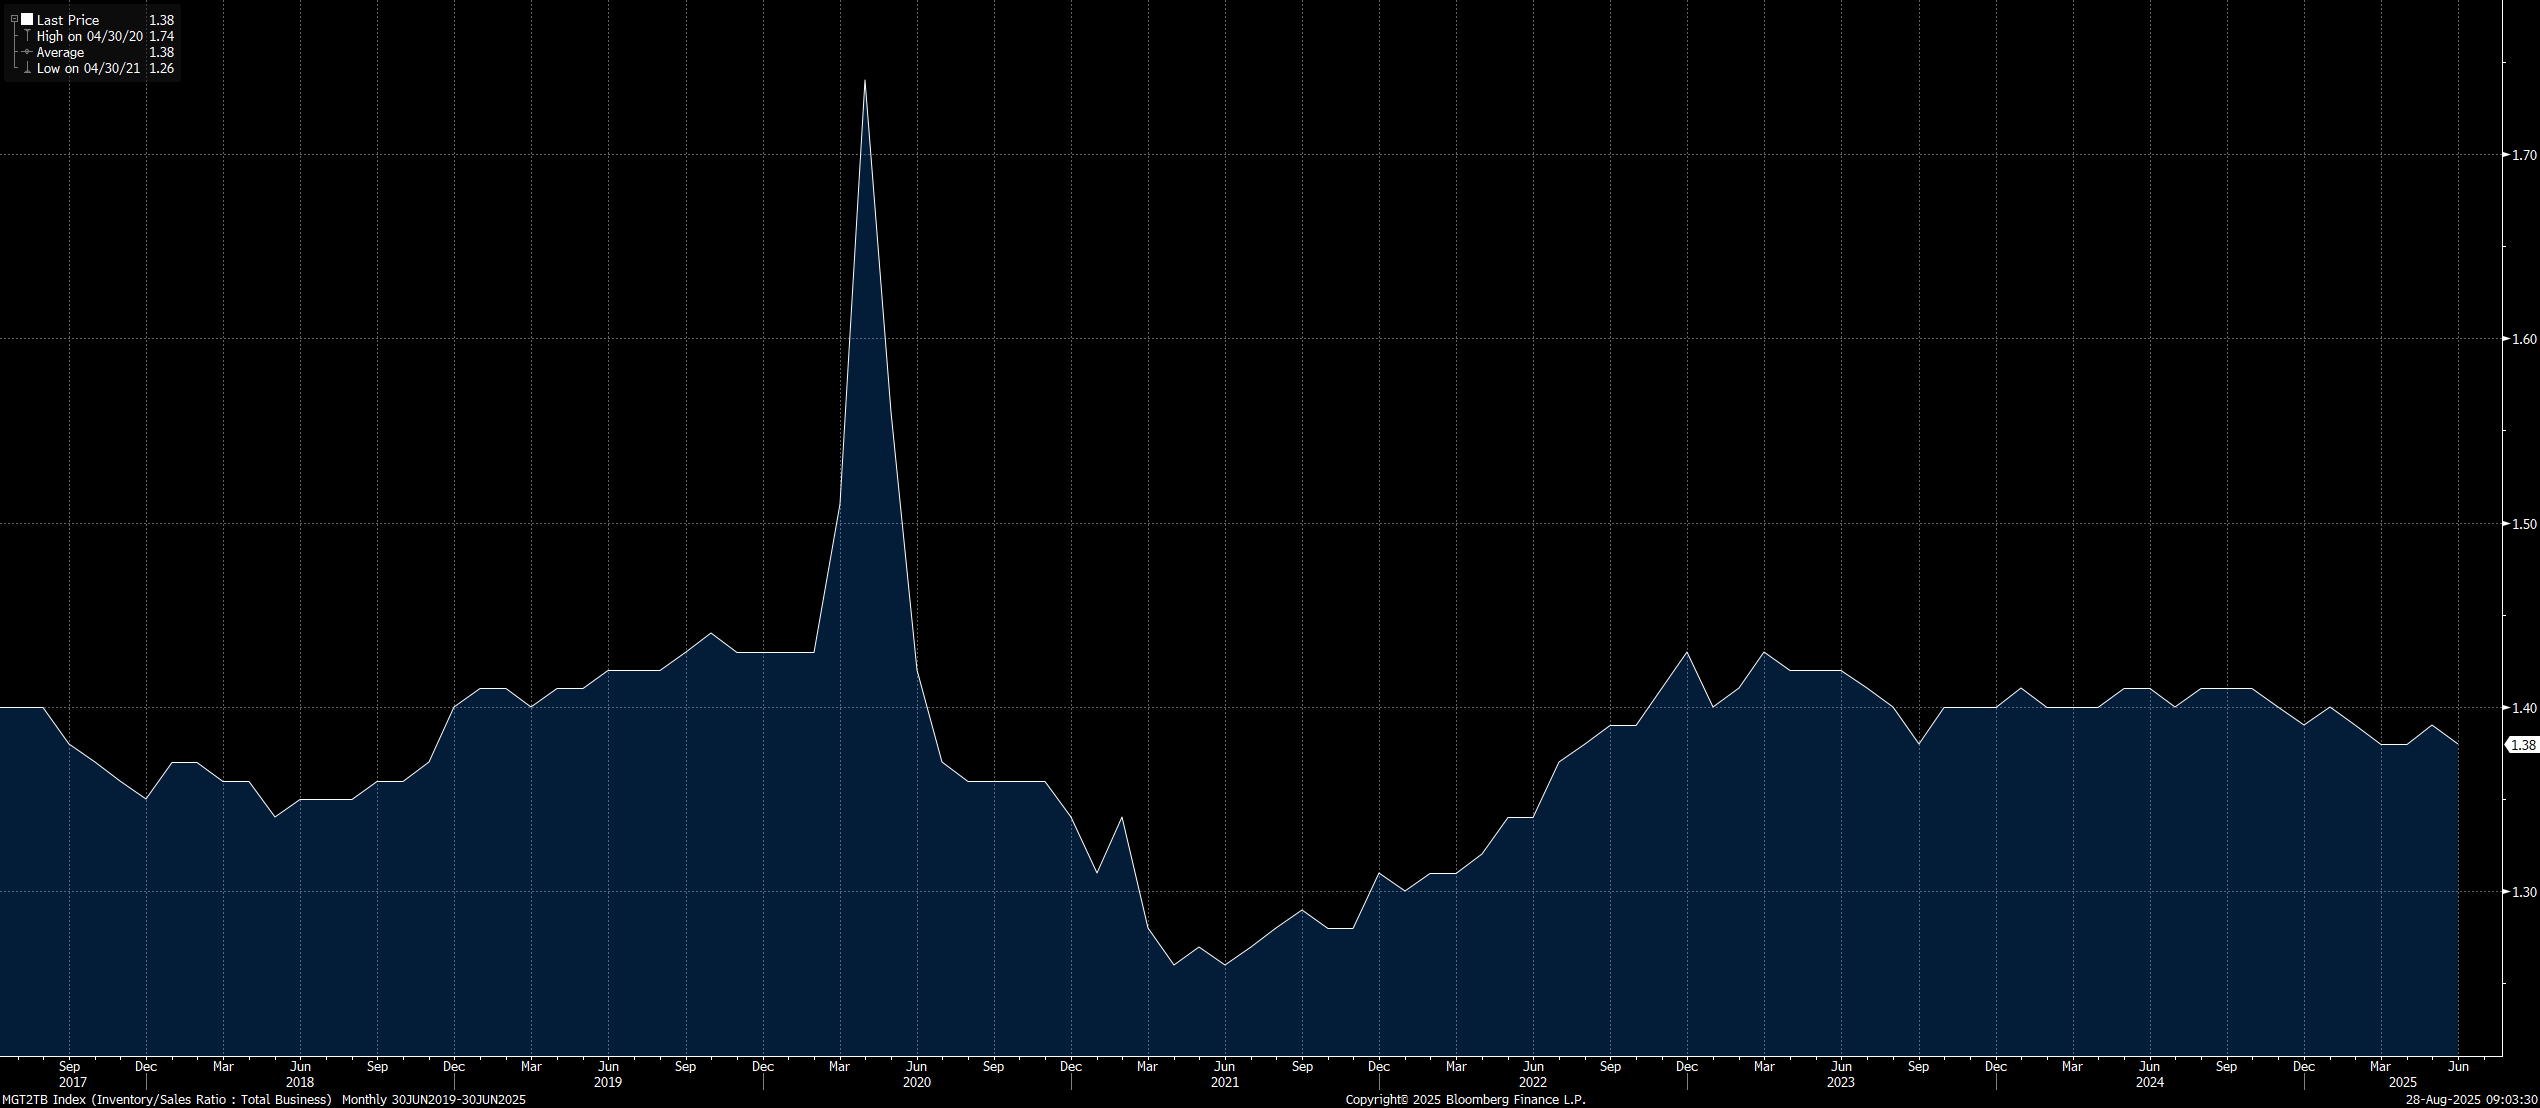The width and height of the screenshot is (2540, 1108).
Task: Click the 2023 year label on x-axis
Action: tap(1840, 1082)
